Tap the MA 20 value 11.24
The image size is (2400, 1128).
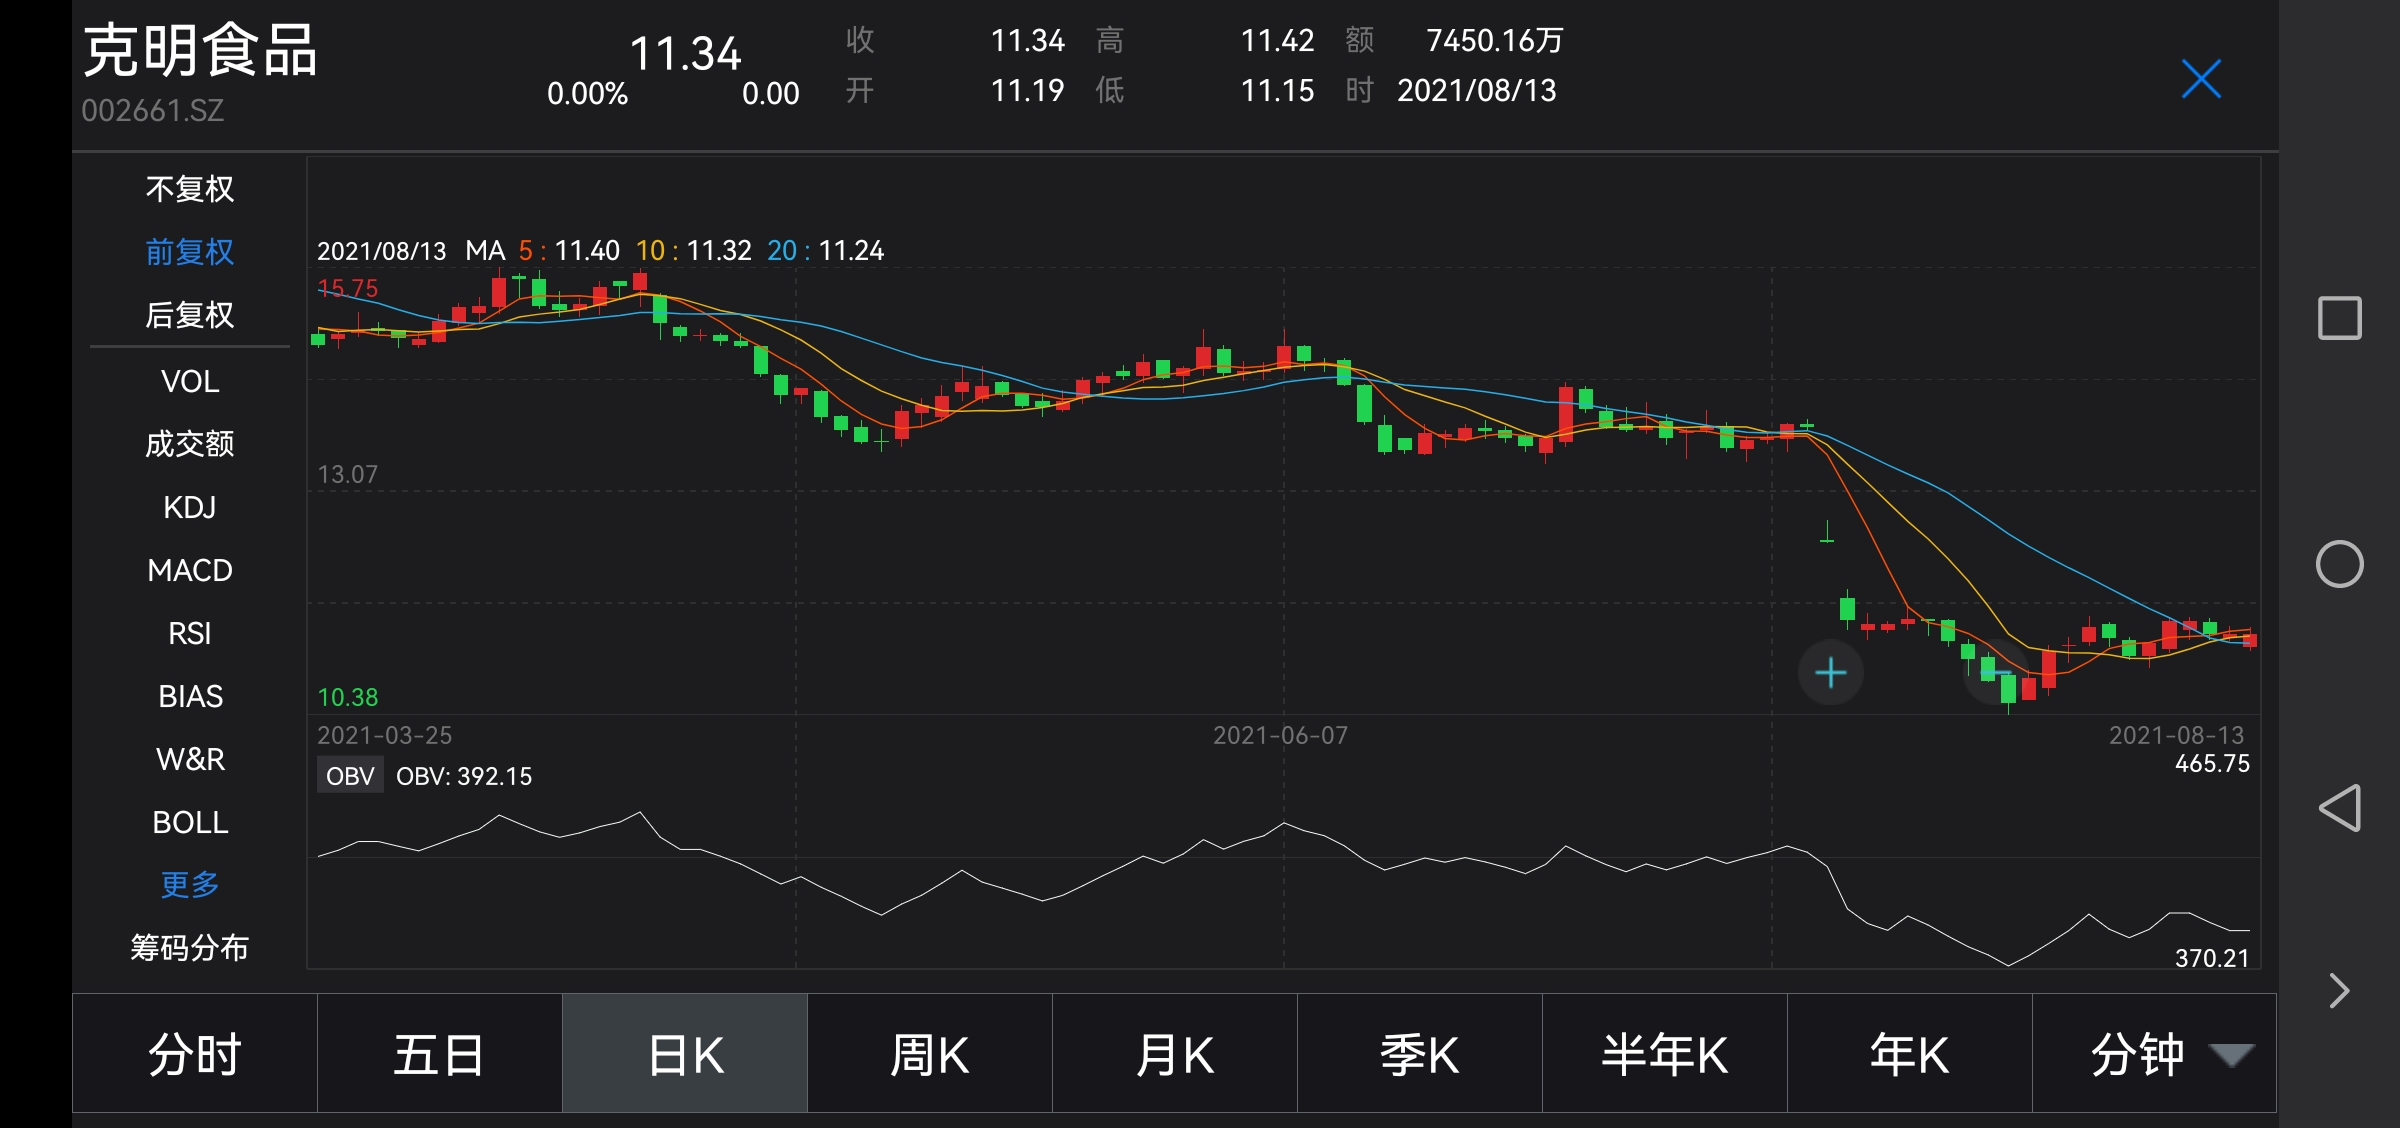pos(851,250)
